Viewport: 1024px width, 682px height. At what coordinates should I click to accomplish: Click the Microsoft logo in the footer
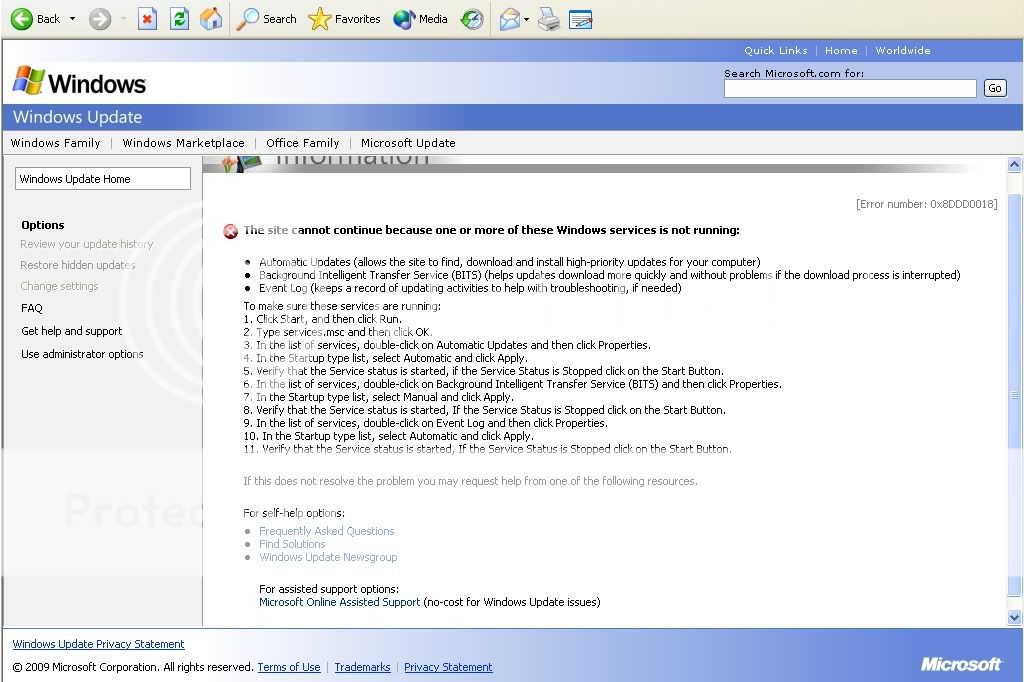click(x=961, y=664)
